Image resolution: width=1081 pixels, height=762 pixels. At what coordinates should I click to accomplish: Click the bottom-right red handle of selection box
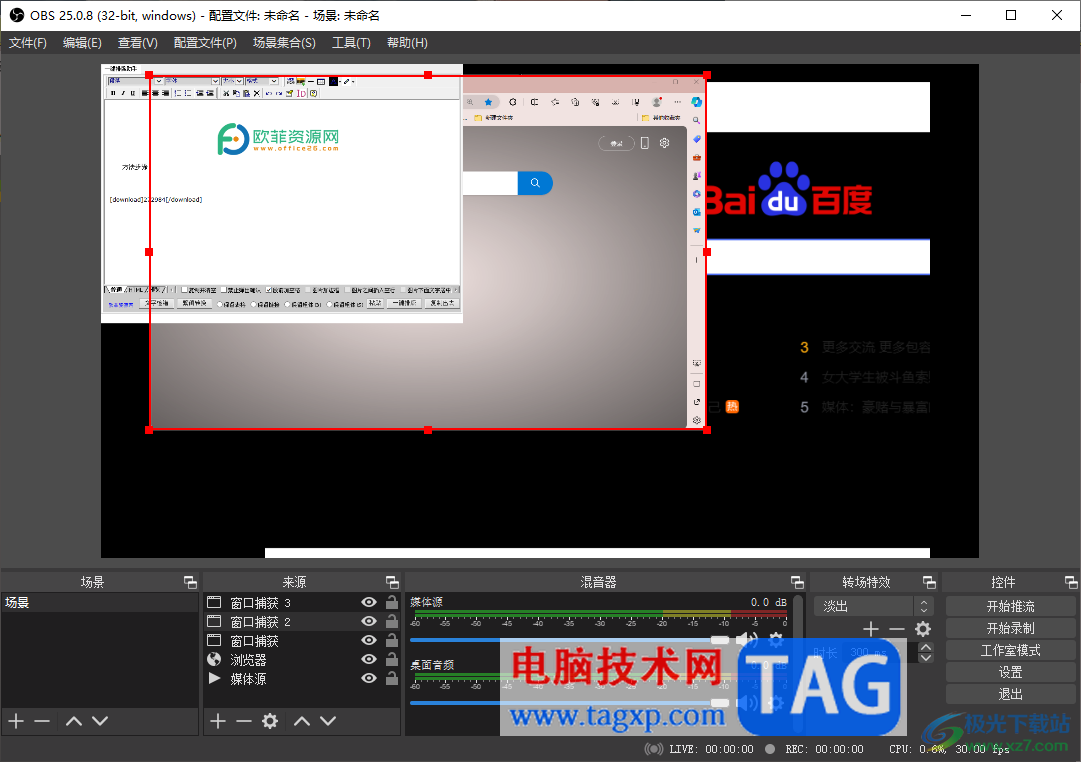[707, 430]
